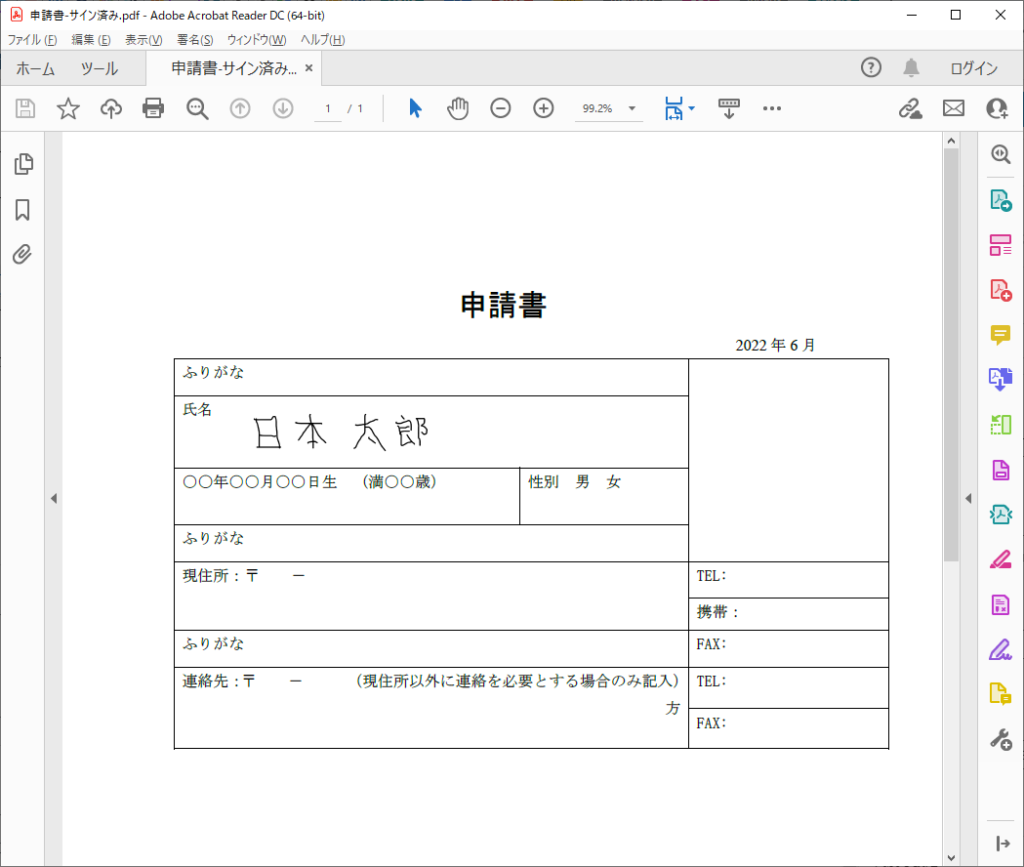Screen dimensions: 1024x867
Task: Open the Organize Pages tool
Action: pyautogui.click(x=1000, y=246)
